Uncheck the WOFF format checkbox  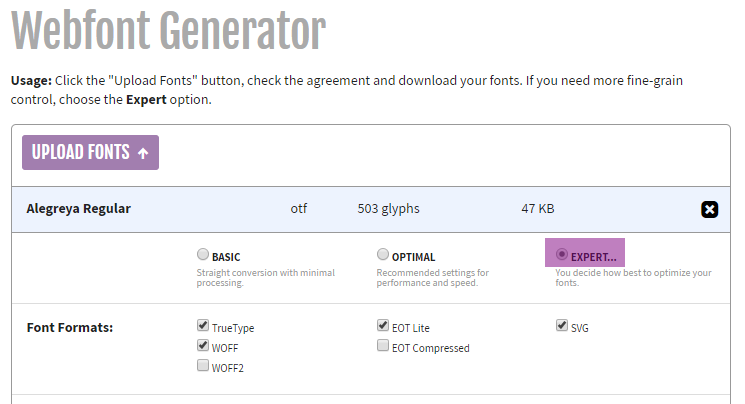[x=203, y=346]
